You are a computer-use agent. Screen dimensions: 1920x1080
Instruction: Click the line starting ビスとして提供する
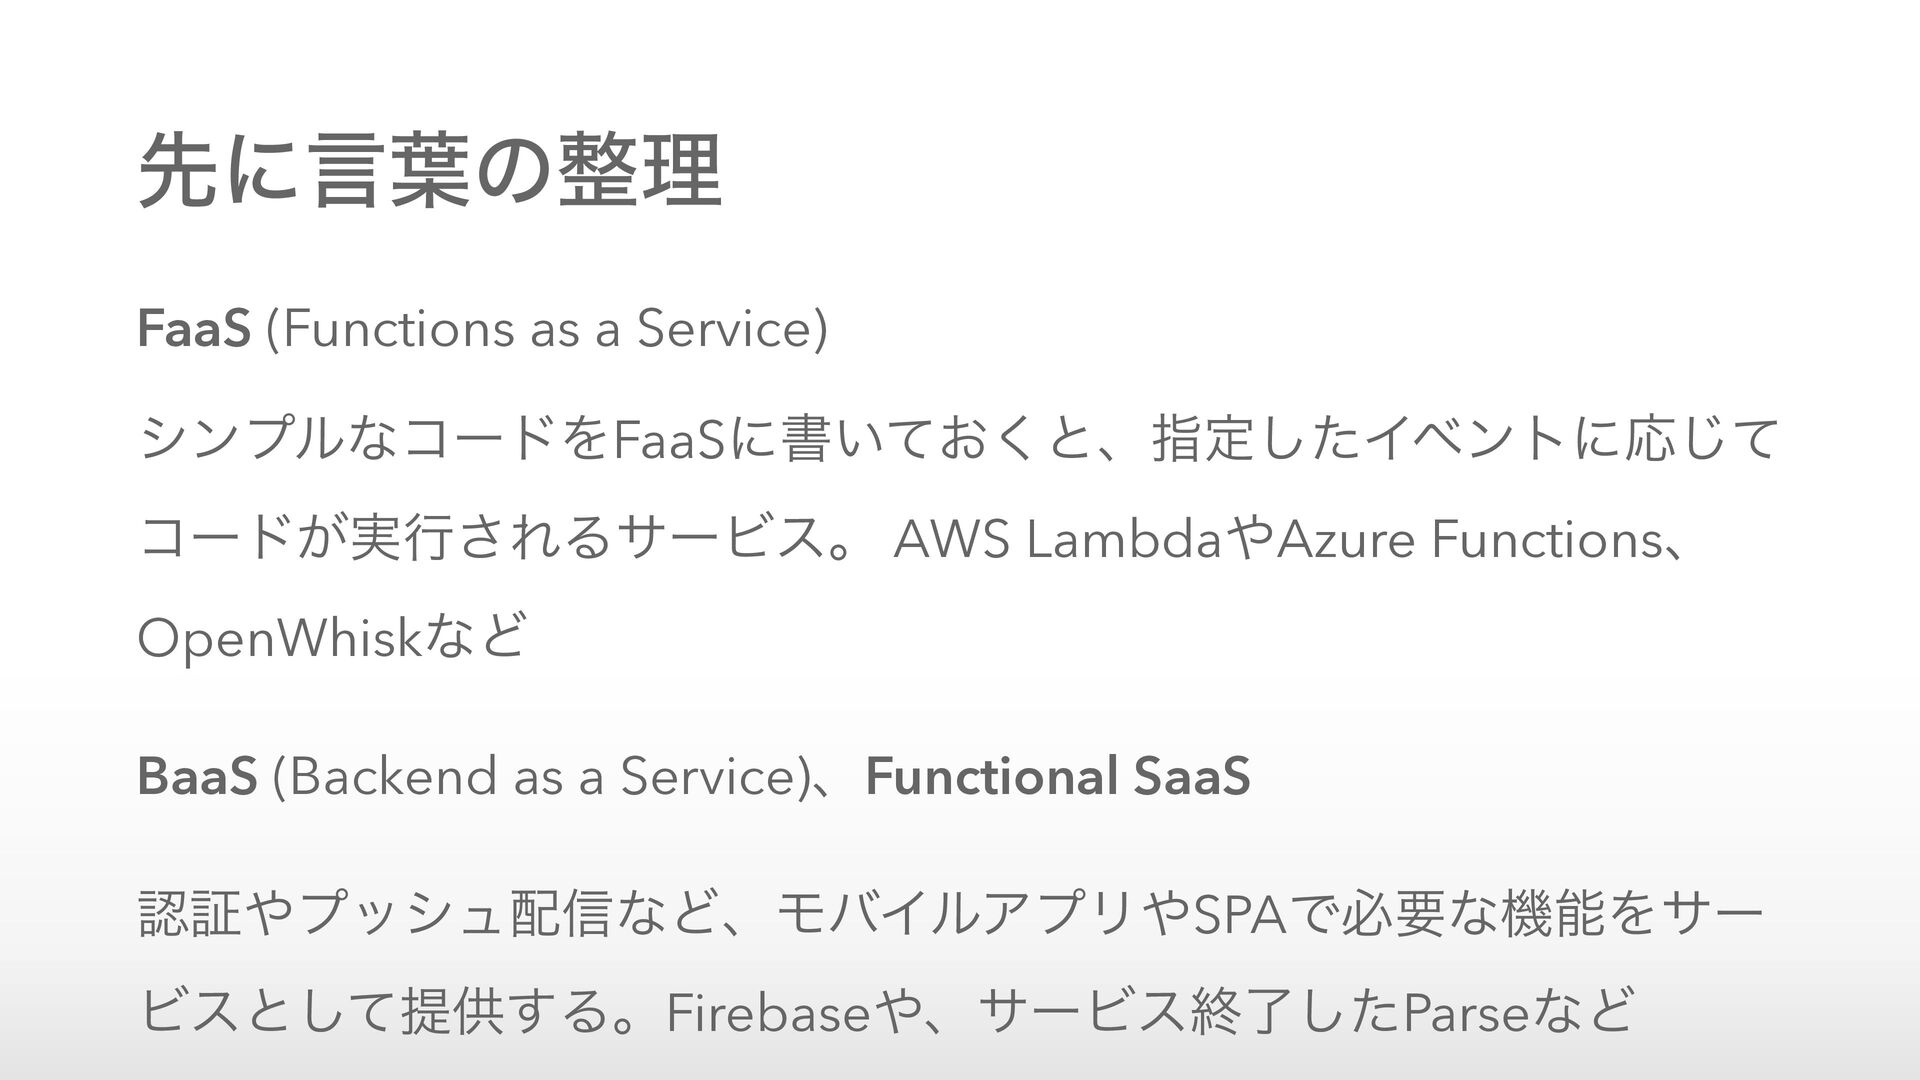(x=887, y=1016)
